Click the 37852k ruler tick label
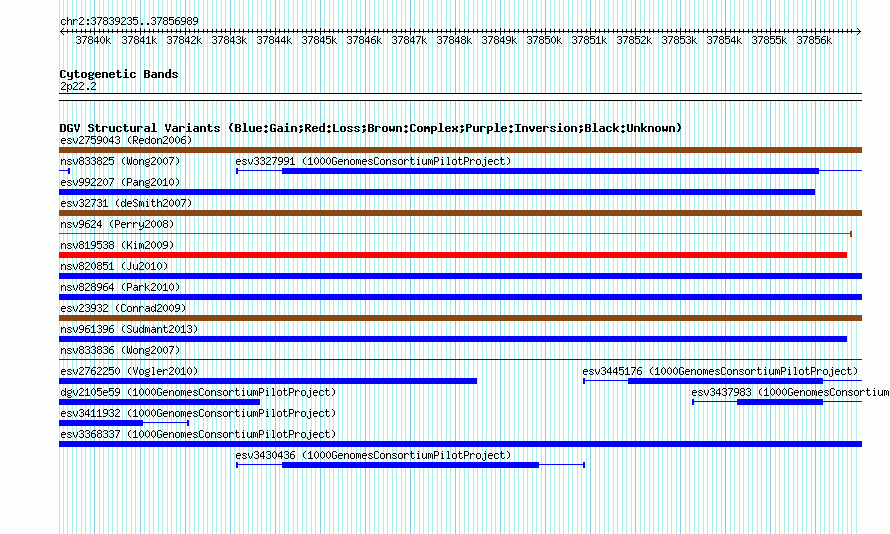This screenshot has width=890, height=534. click(634, 40)
